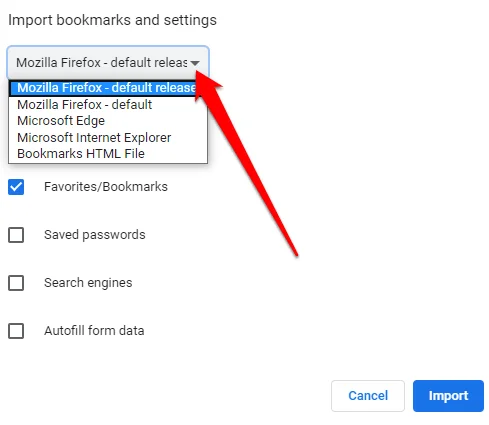Image resolution: width=489 pixels, height=425 pixels.
Task: Uncheck the Favorites/Bookmarks checkbox
Action: tap(16, 187)
